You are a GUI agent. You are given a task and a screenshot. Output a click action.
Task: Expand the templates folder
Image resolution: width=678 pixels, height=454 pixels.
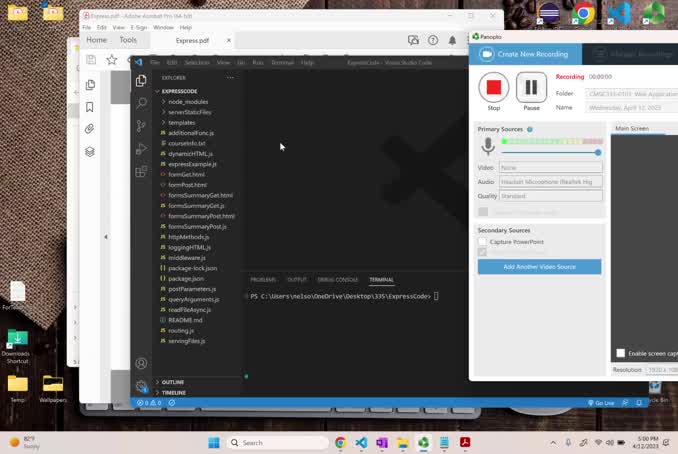coord(181,122)
